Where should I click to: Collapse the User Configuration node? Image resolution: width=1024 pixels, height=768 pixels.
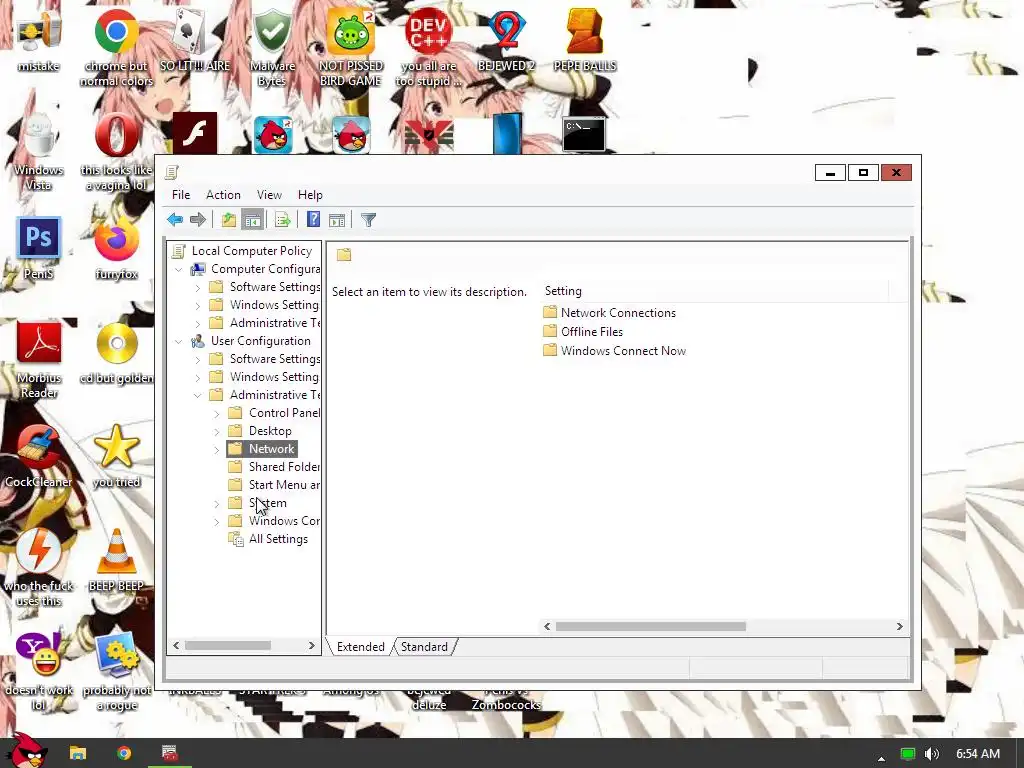coord(178,341)
